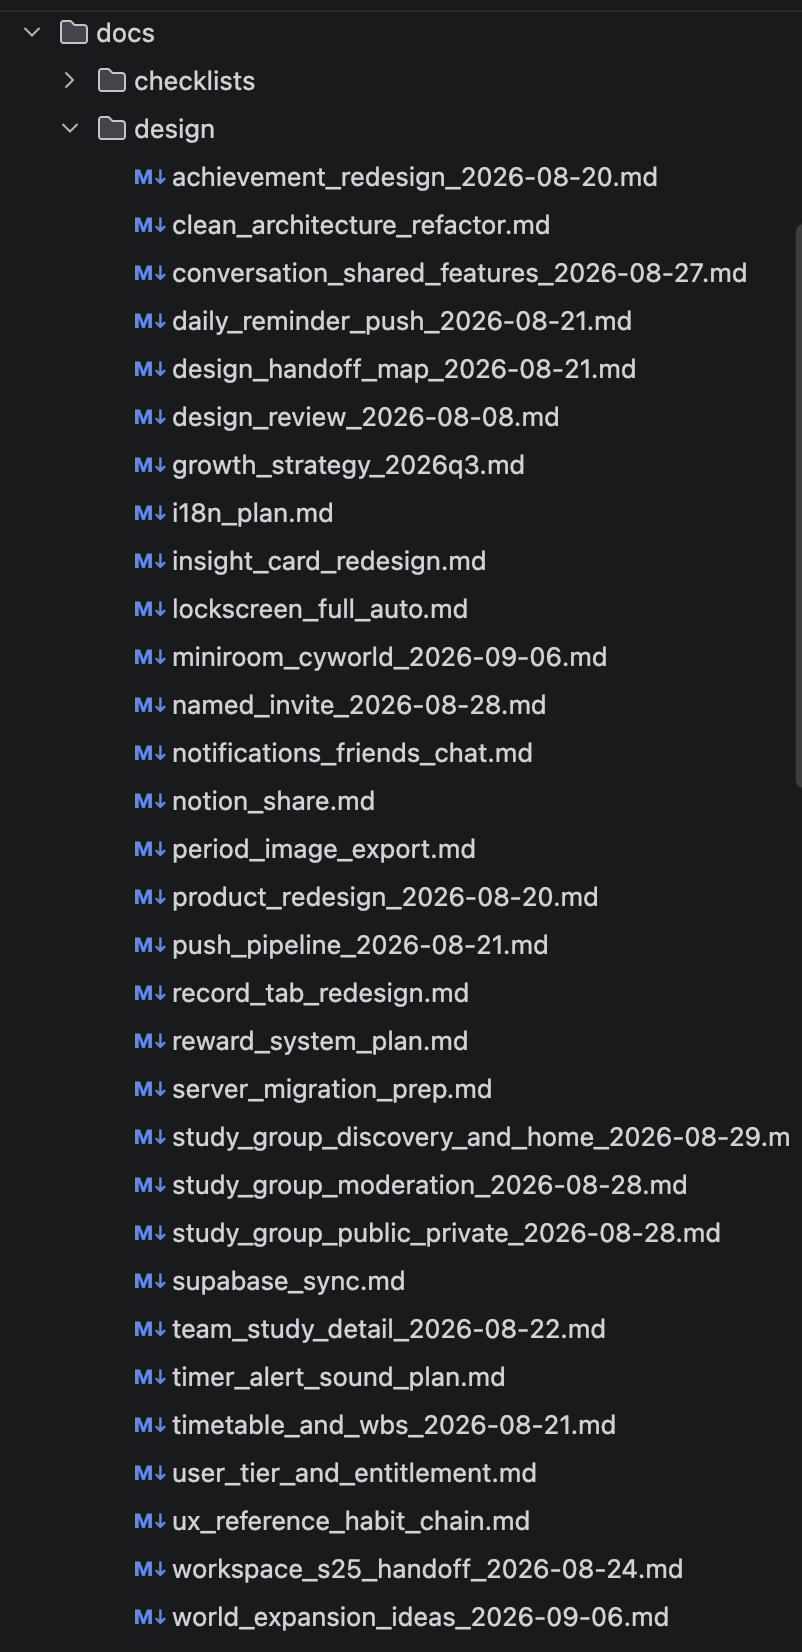
Task: Open achievement_redesign_2026-08-20.md file
Action: pos(415,177)
